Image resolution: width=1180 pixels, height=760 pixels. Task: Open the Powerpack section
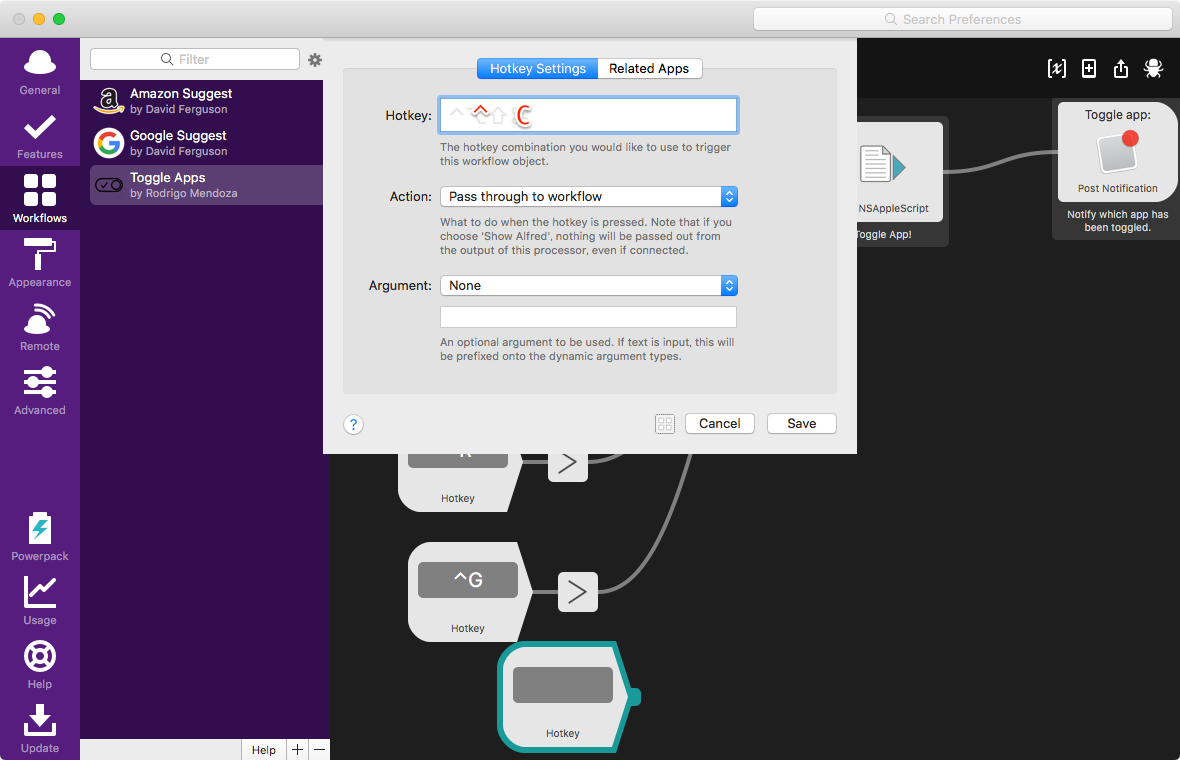40,537
